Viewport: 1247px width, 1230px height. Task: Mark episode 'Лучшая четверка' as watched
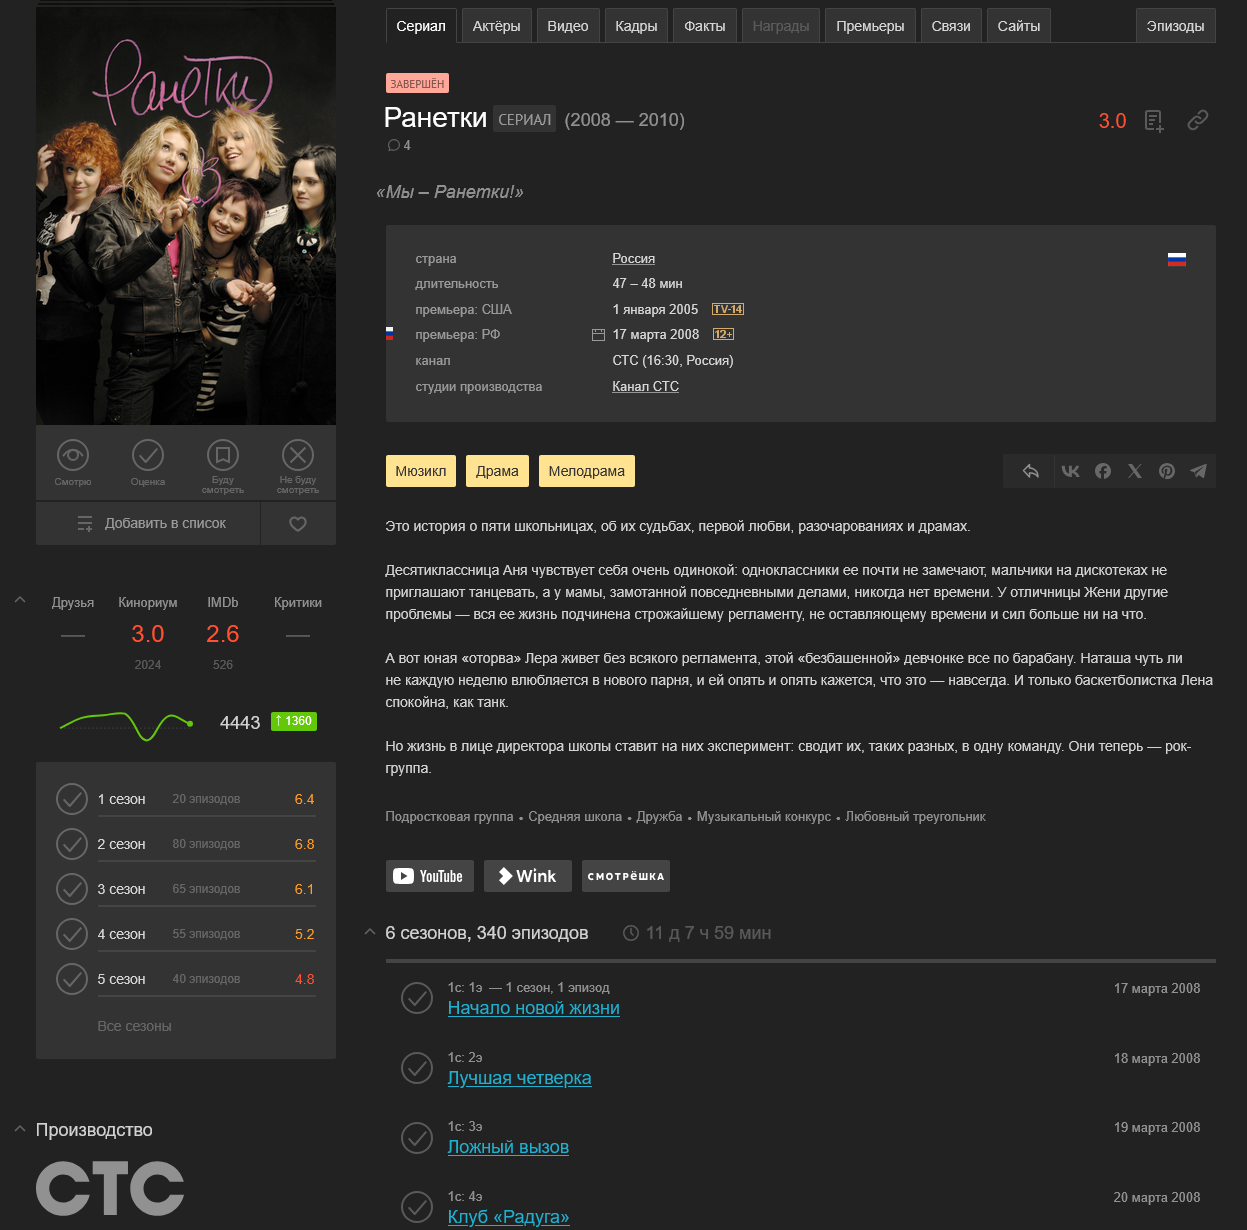(x=417, y=1068)
